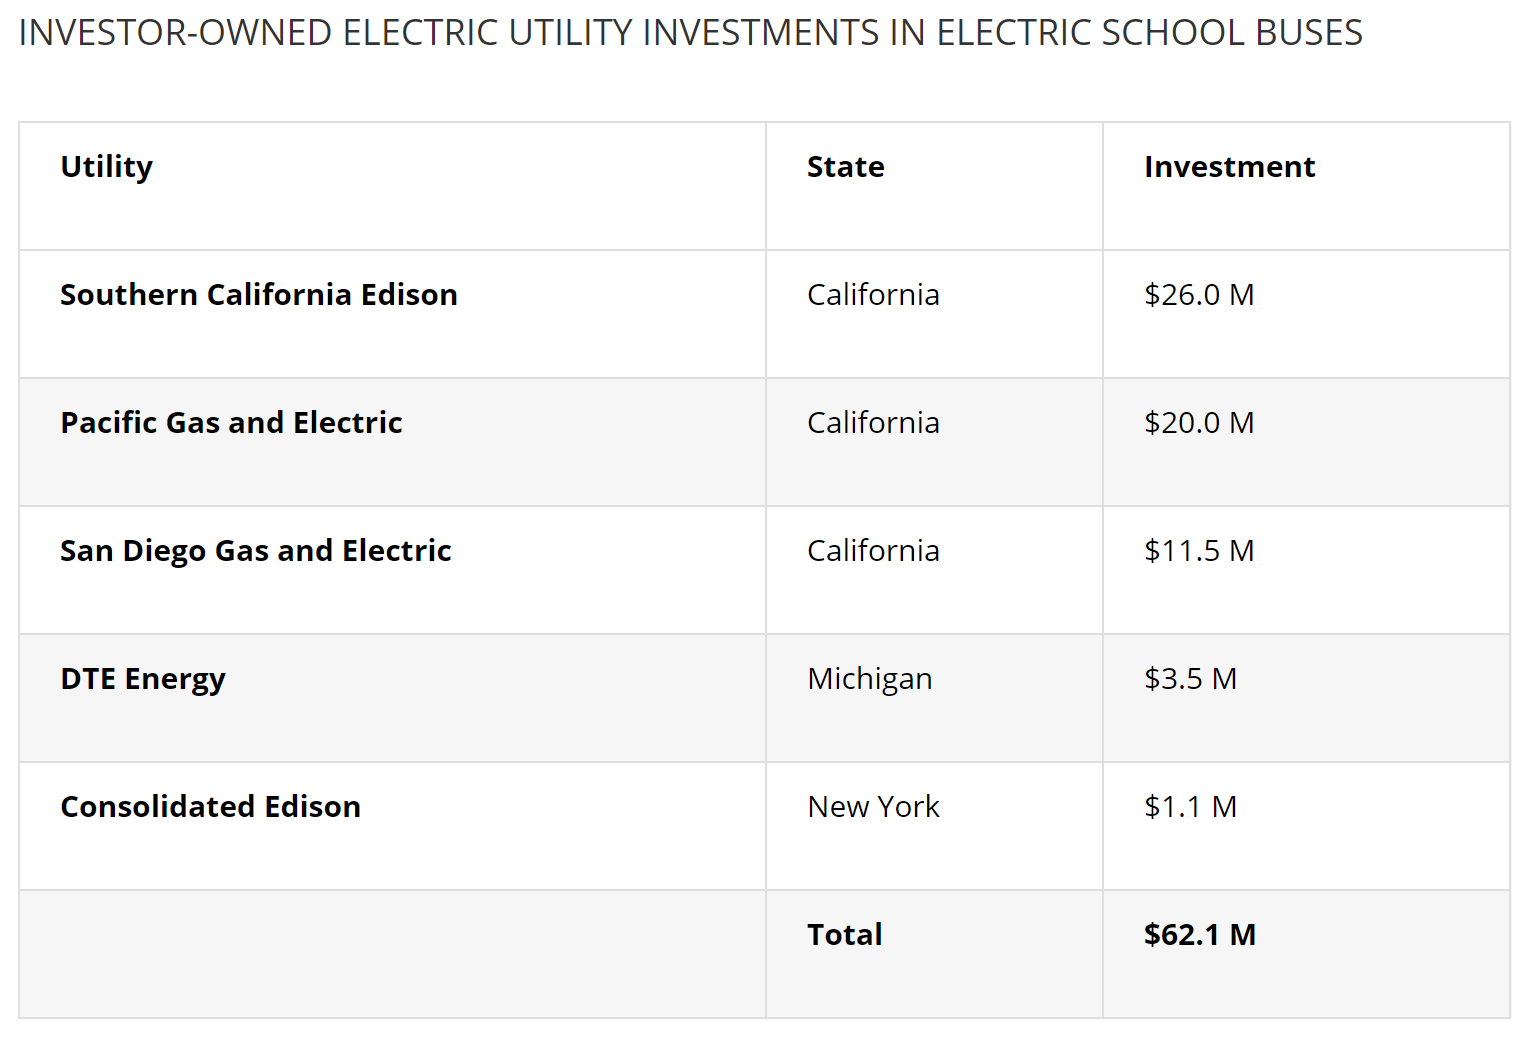Click the table title about electric school buses
1532x1062 pixels.
[x=690, y=33]
